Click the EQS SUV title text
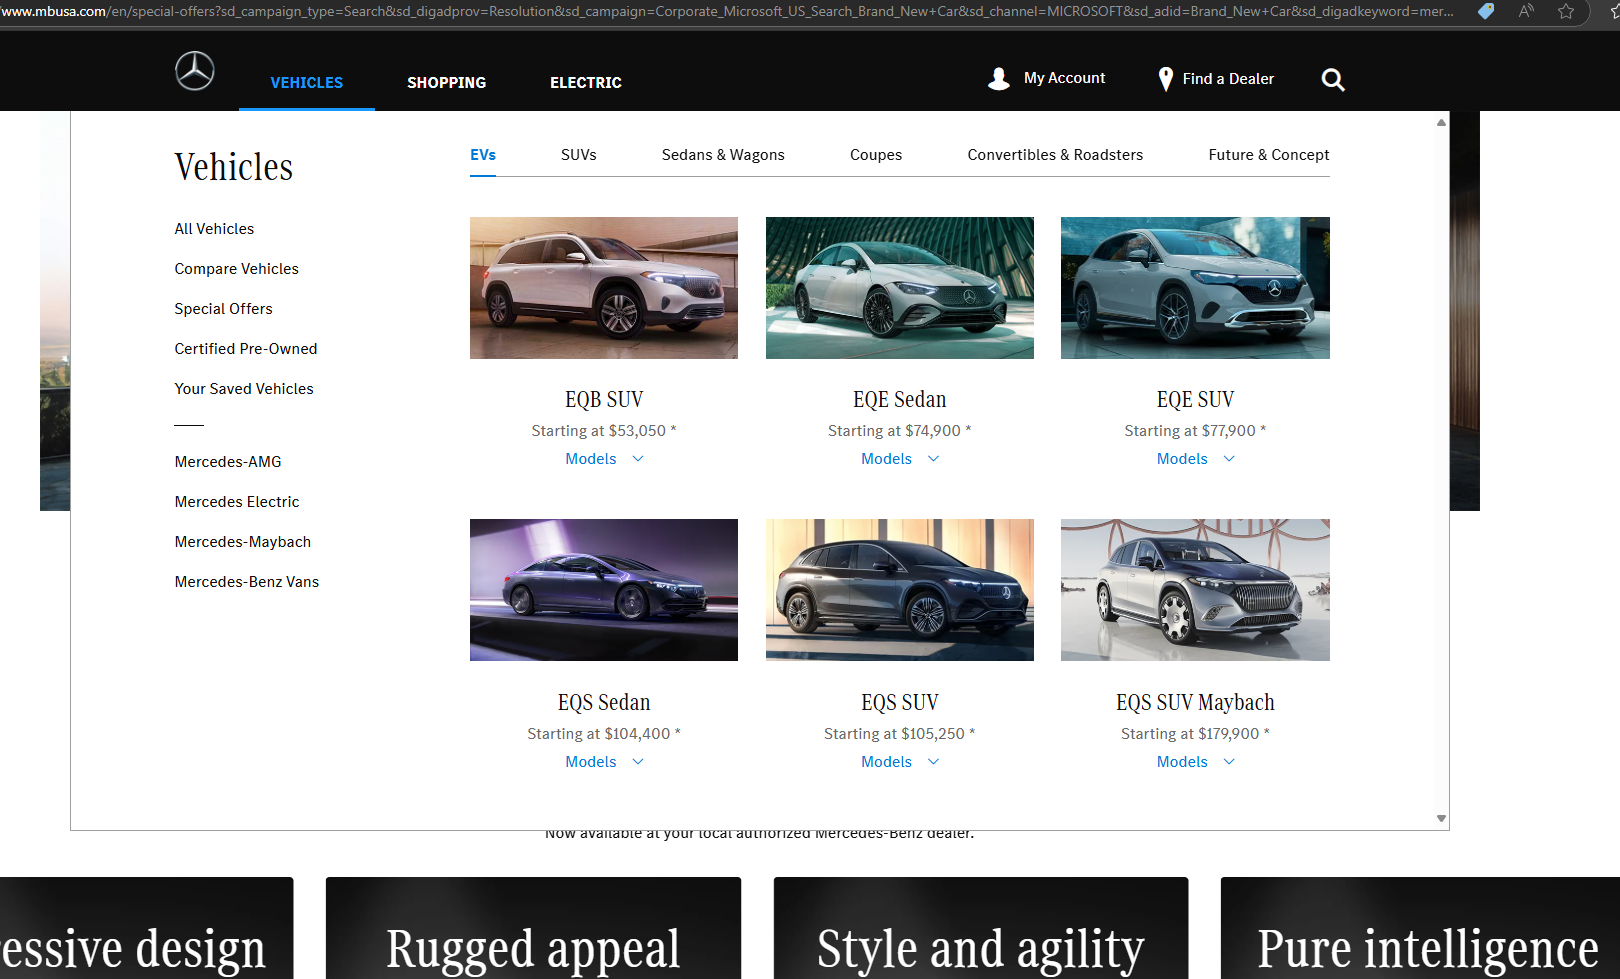1620x979 pixels. [x=900, y=703]
